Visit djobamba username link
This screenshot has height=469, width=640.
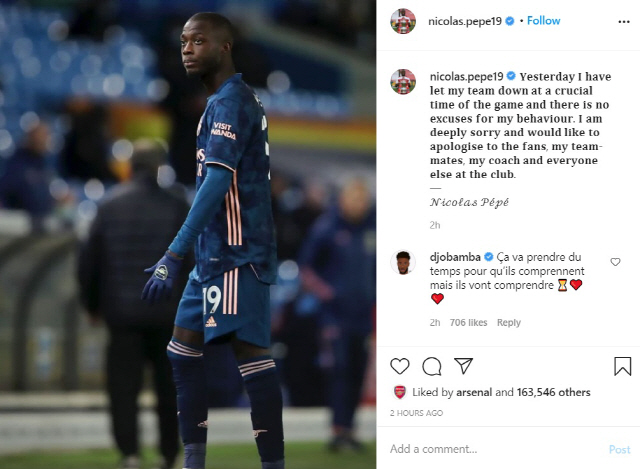click(455, 257)
